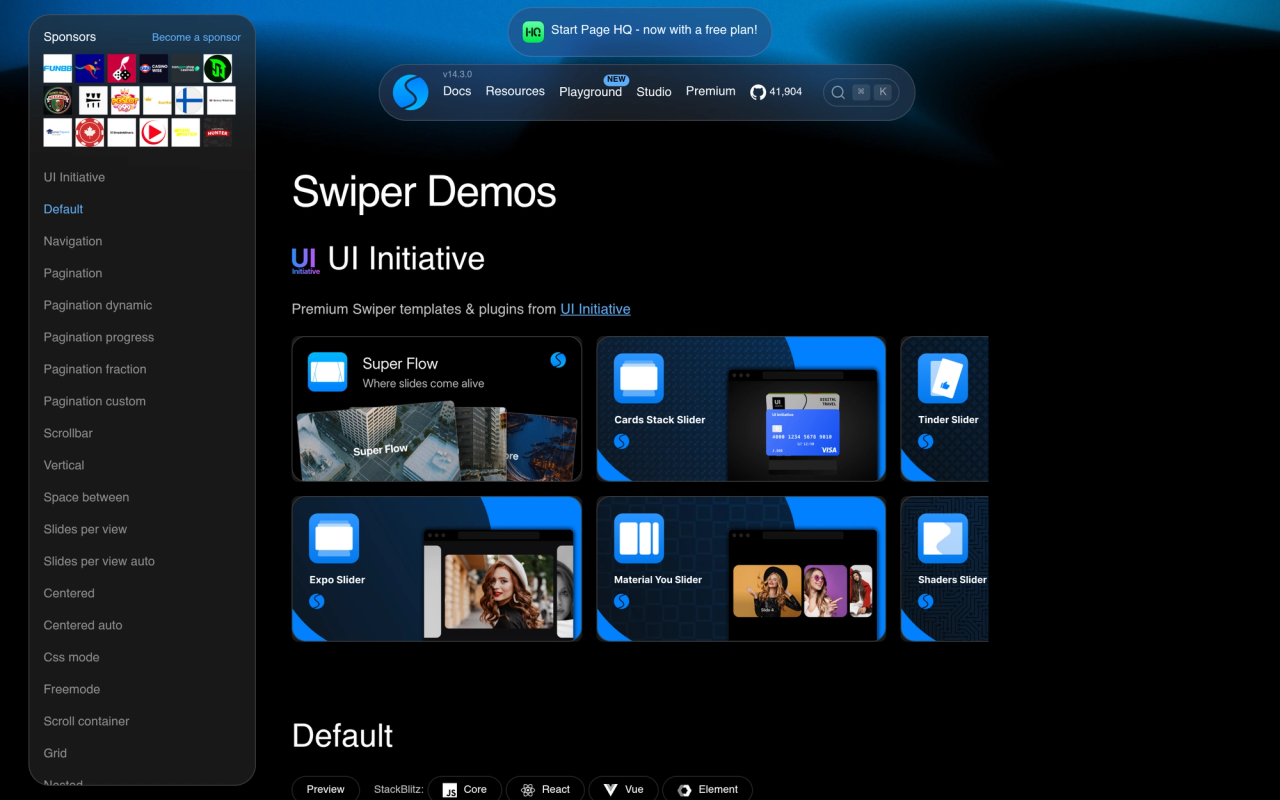The width and height of the screenshot is (1280, 800).
Task: Open the GitHub repository star count
Action: click(776, 92)
